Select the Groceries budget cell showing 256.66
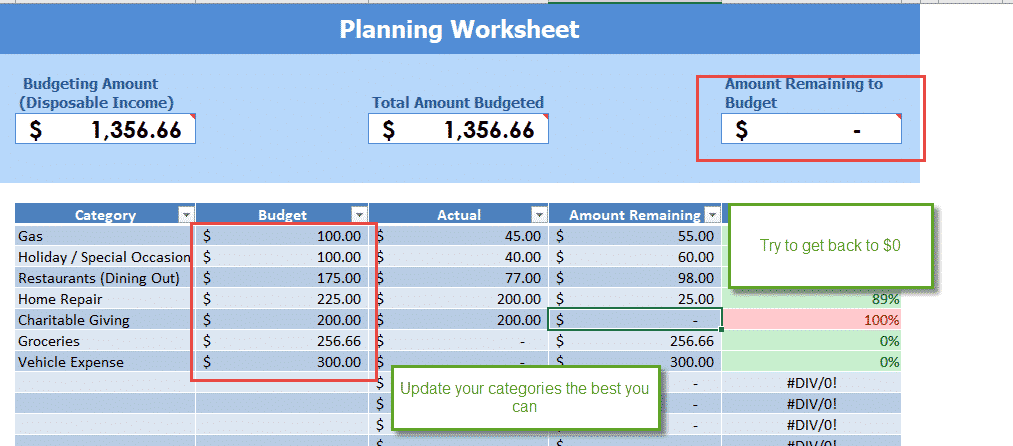 coord(283,341)
